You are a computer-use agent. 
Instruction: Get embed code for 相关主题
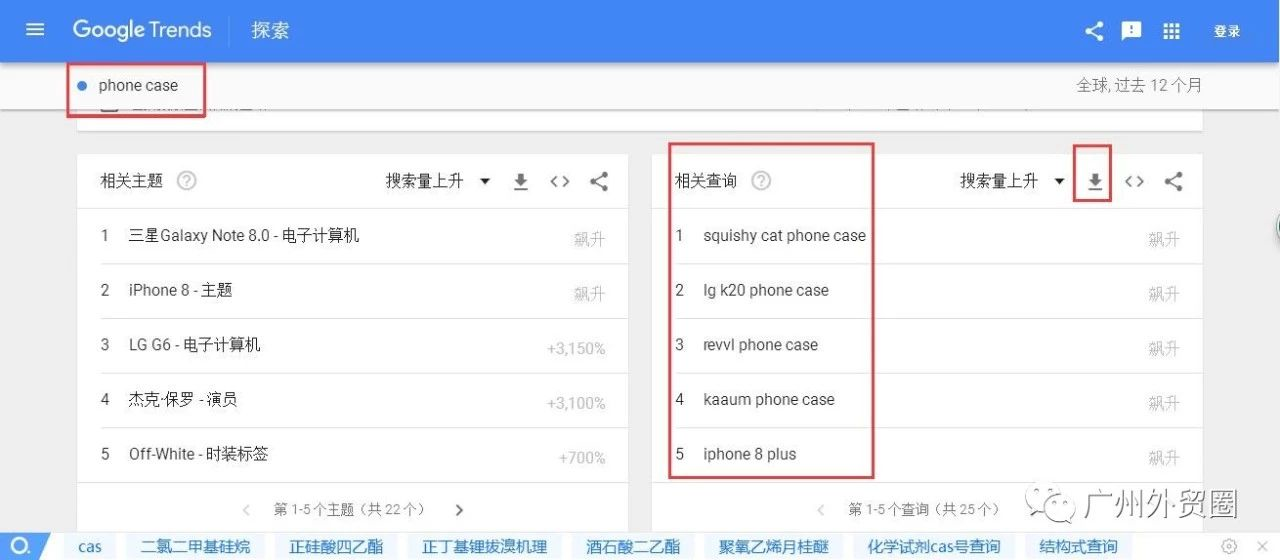coord(560,182)
